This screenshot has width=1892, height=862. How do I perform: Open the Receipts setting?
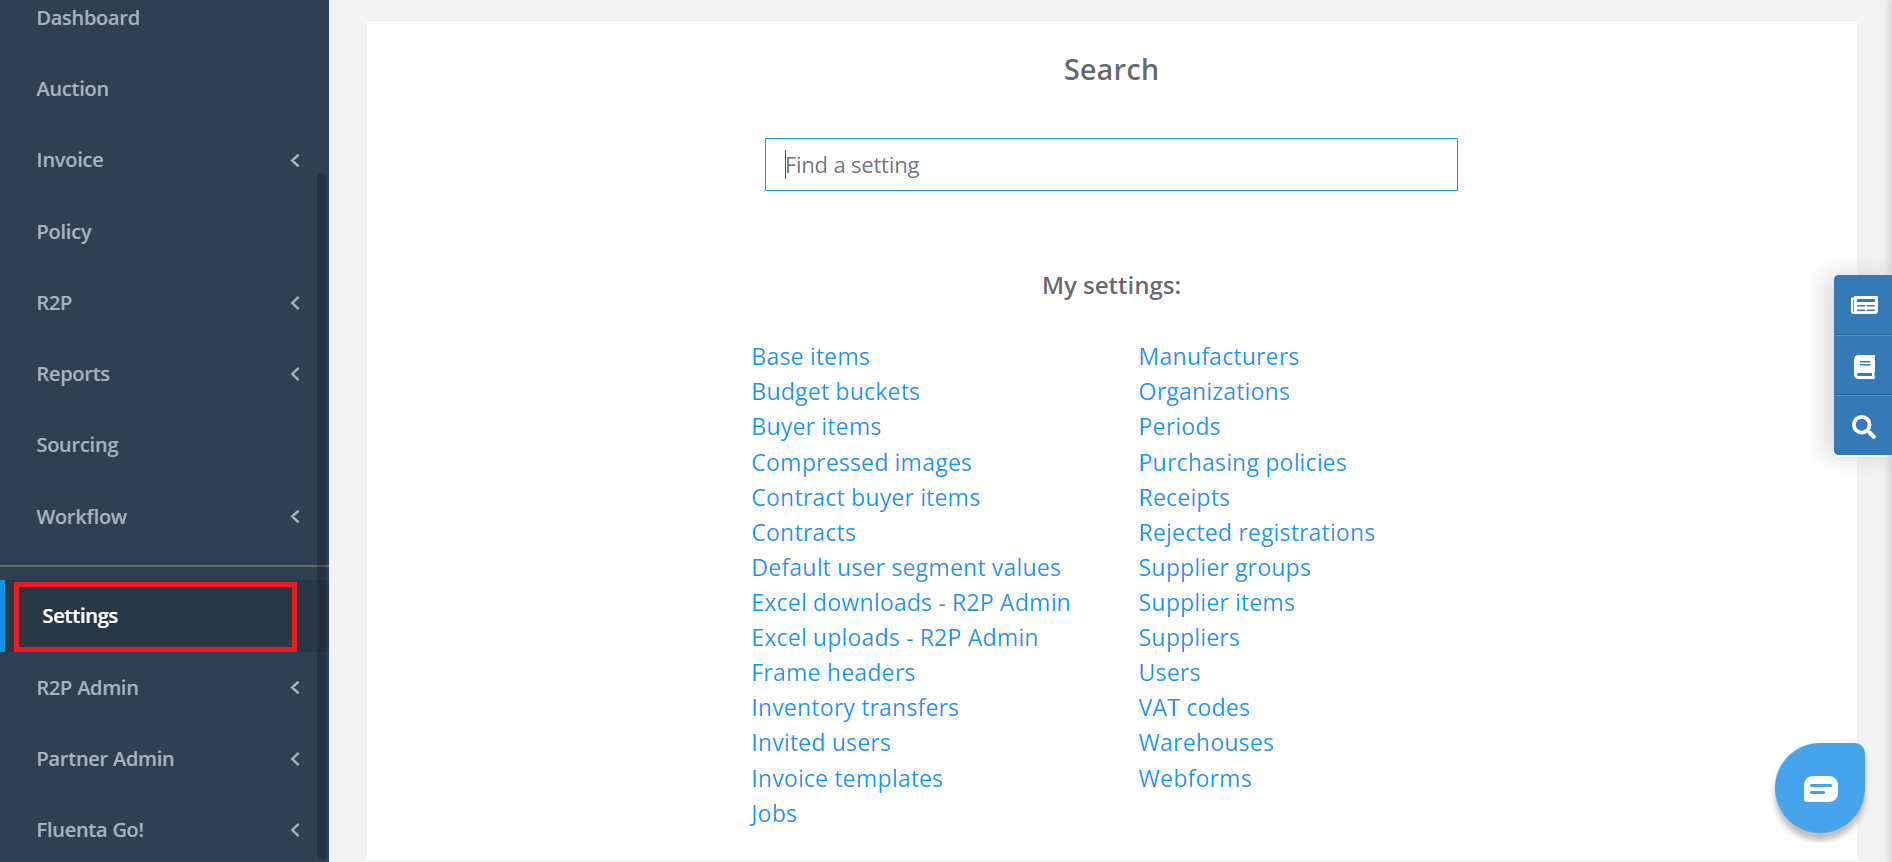click(1184, 498)
